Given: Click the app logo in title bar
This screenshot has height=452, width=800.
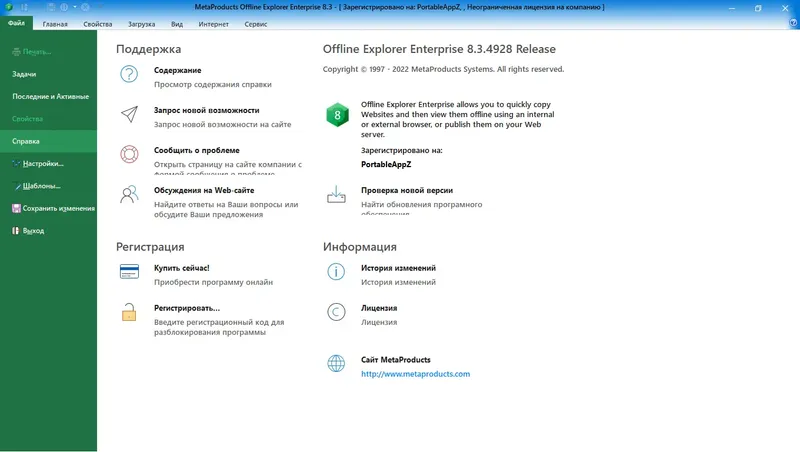Looking at the screenshot, I should click(9, 7).
